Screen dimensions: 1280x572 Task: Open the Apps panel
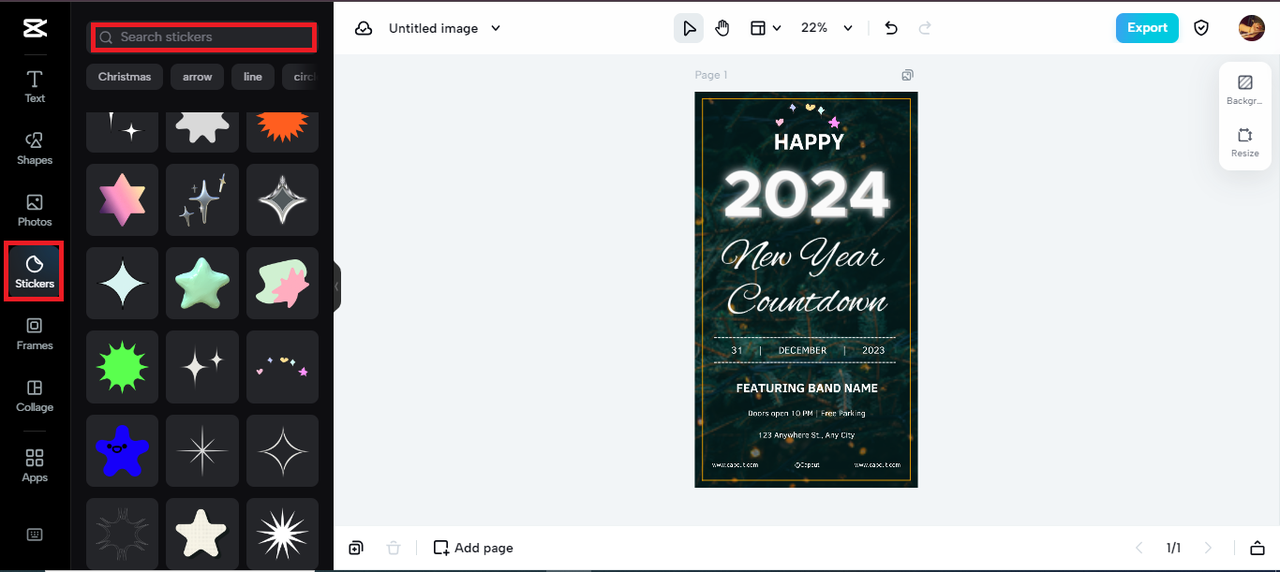point(35,466)
